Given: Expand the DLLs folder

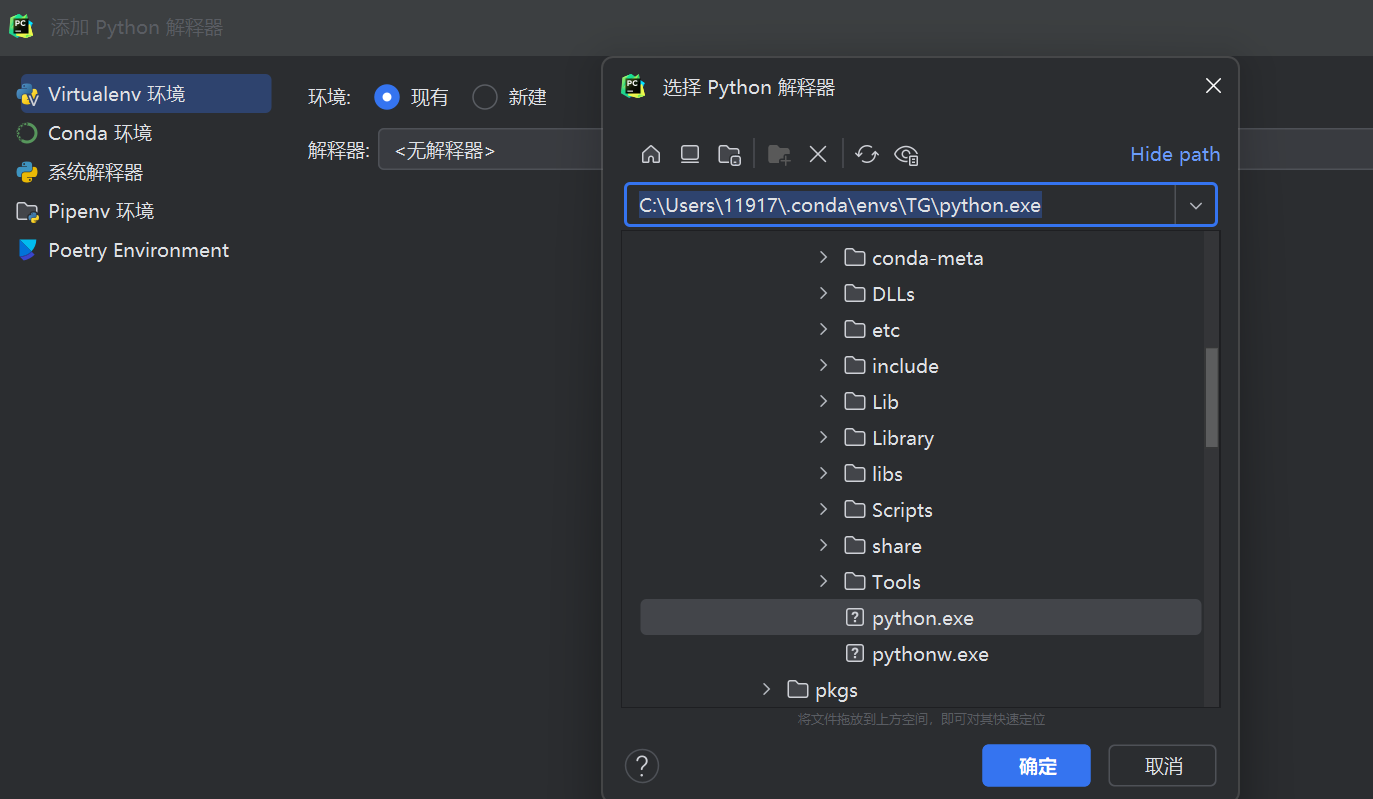Looking at the screenshot, I should tap(823, 294).
